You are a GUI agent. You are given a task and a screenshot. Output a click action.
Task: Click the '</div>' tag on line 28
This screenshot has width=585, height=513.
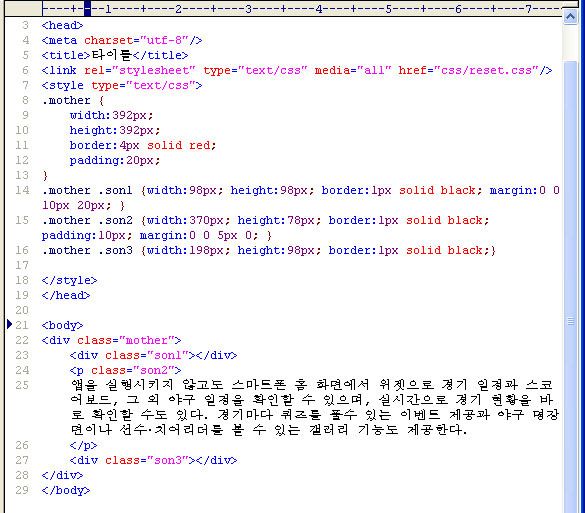tap(62, 475)
